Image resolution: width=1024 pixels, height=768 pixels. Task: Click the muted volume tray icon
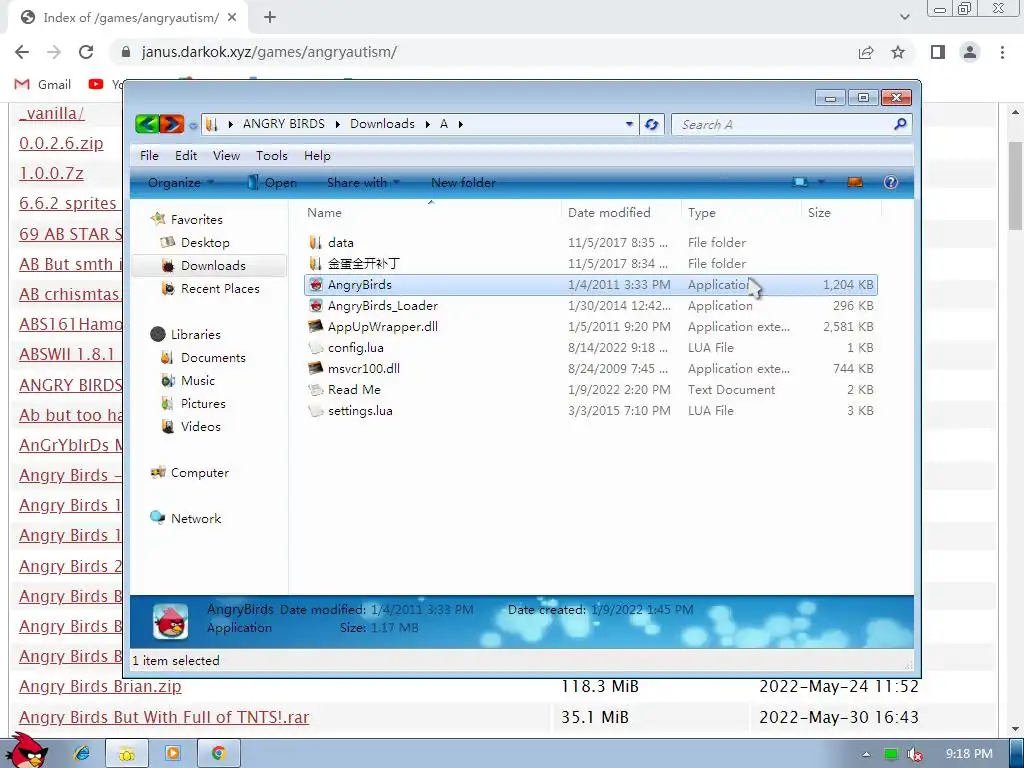point(915,754)
